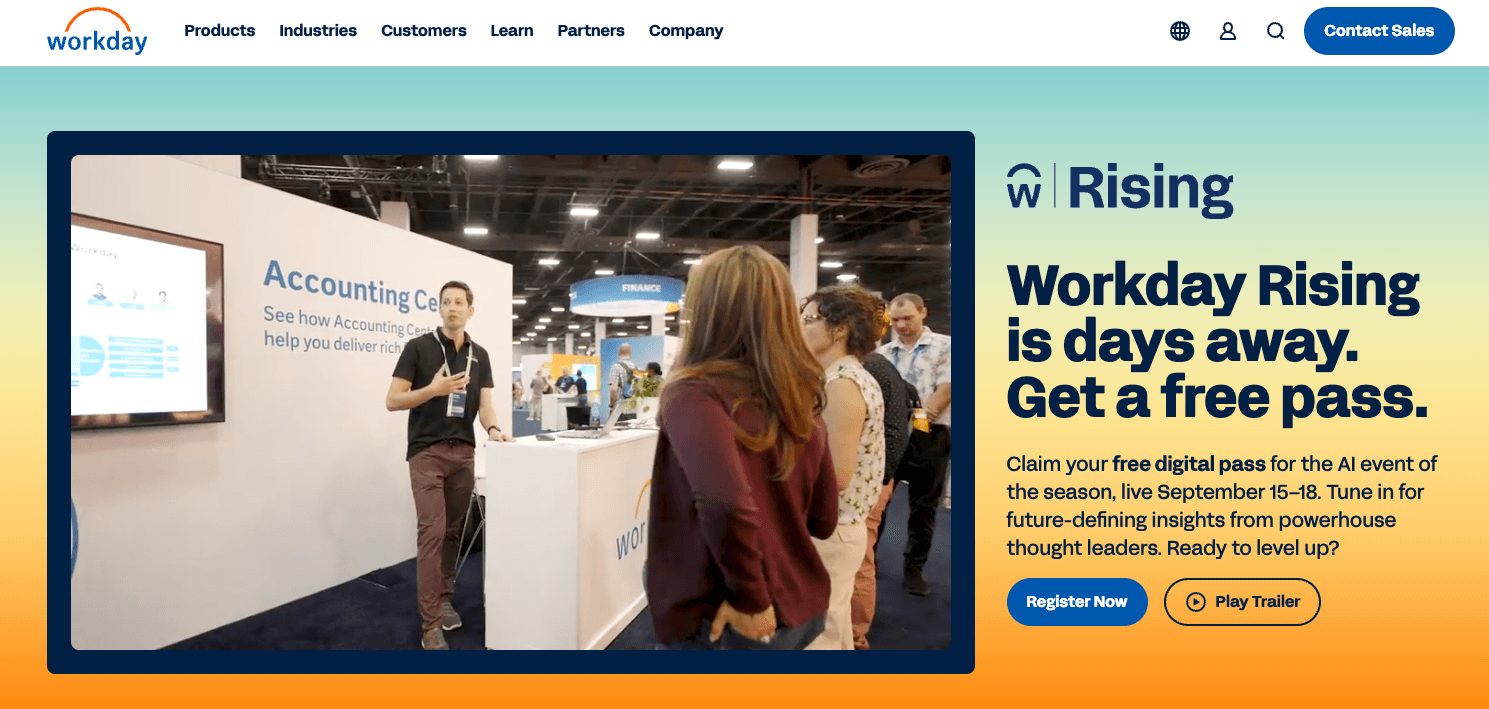Open the globe language selector
1489x709 pixels.
[x=1180, y=31]
